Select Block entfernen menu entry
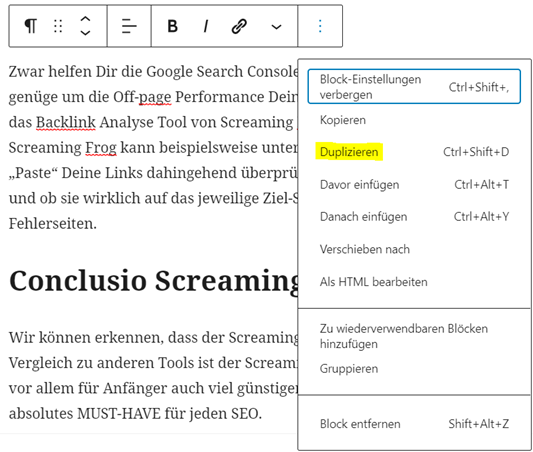 coord(414,424)
